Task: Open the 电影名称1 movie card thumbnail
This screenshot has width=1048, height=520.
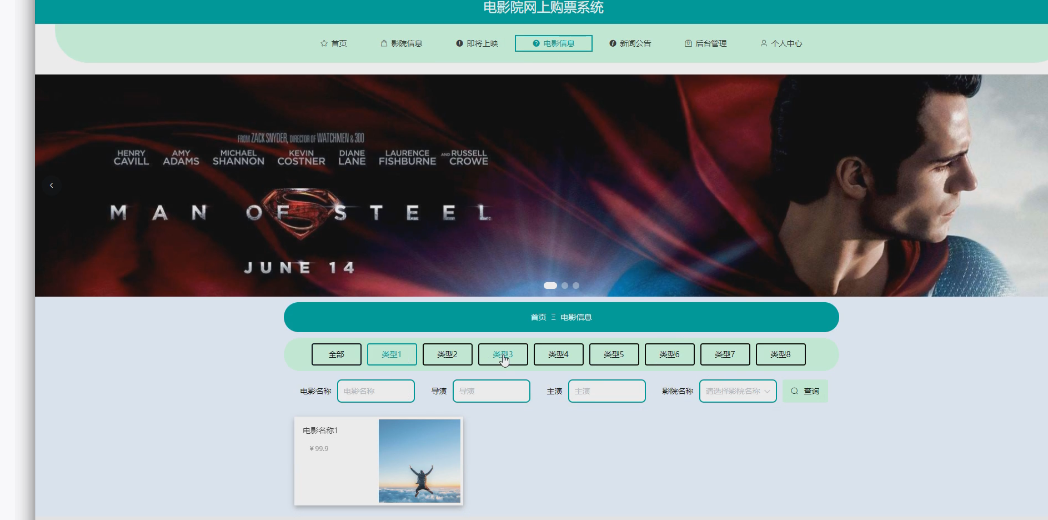Action: [420, 461]
